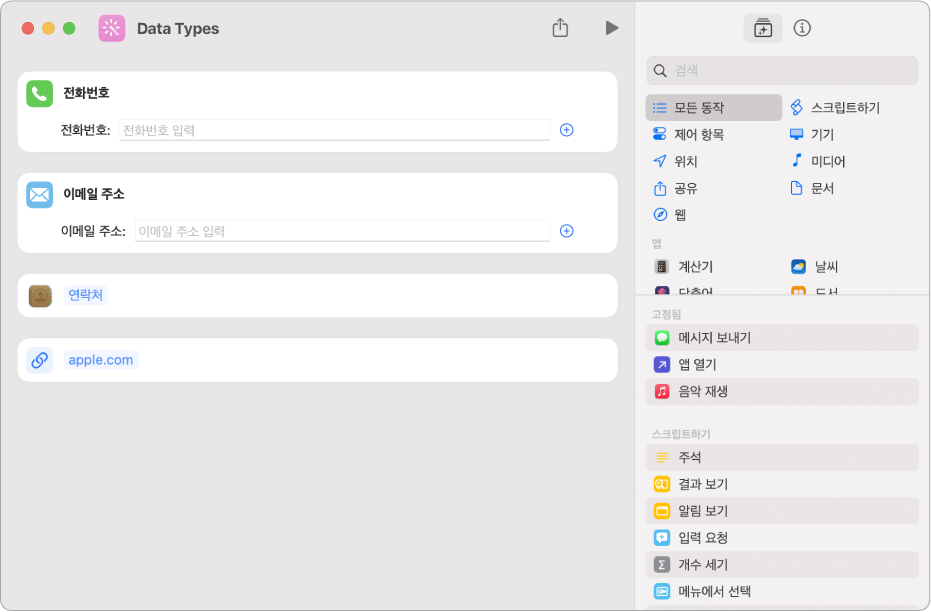Choose the 입력 요청 action
This screenshot has width=931, height=612.
(x=782, y=538)
